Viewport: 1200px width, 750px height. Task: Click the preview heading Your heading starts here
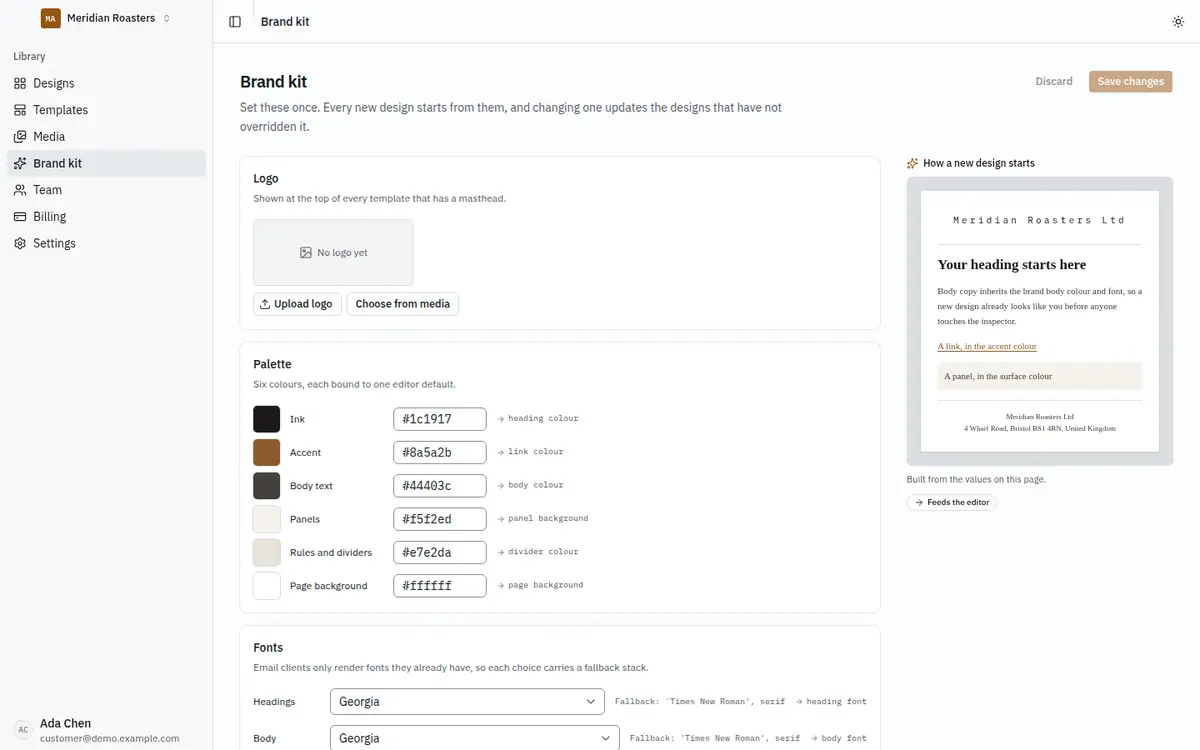point(1012,265)
